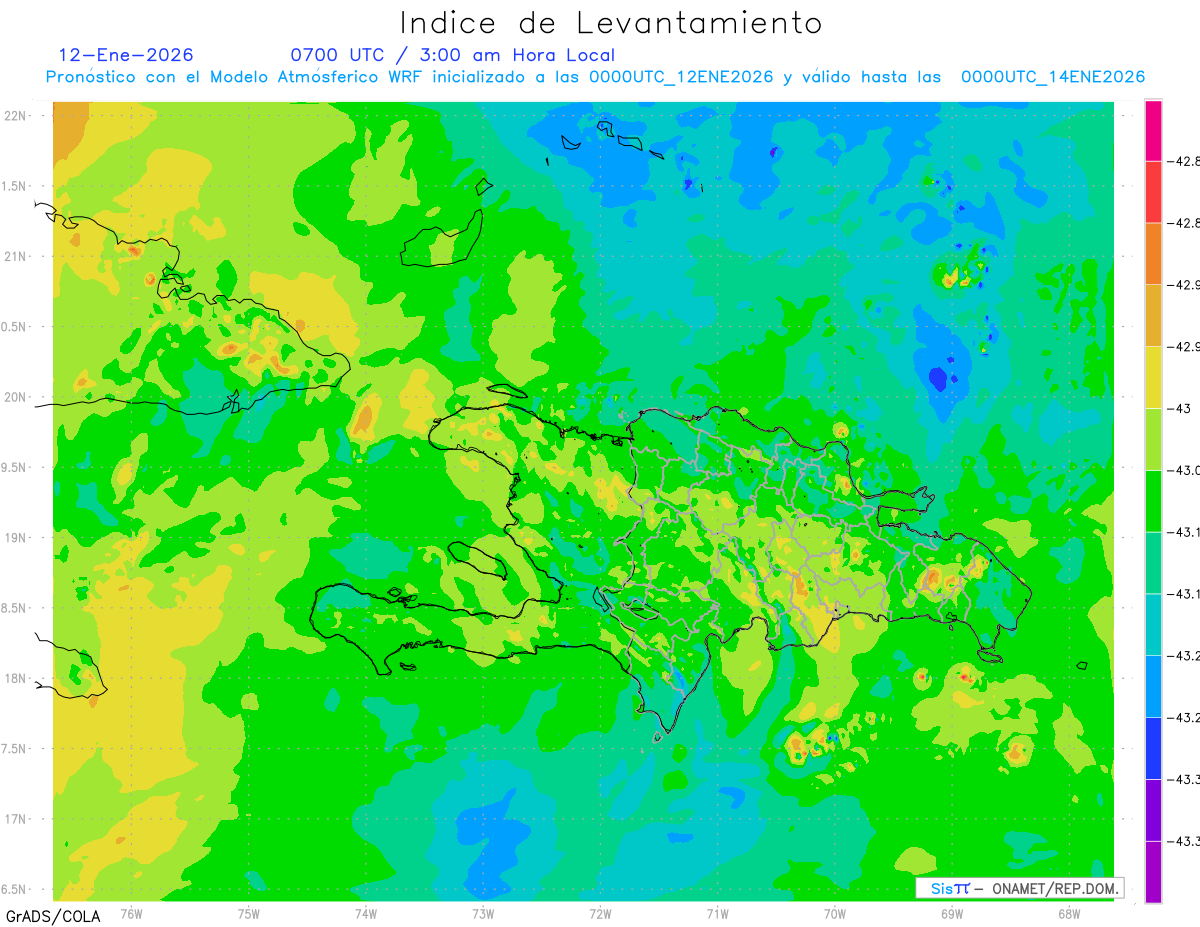Screen dimensions: 1200x927
Task: Click the '19N' latitude label
Action: pos(16,537)
